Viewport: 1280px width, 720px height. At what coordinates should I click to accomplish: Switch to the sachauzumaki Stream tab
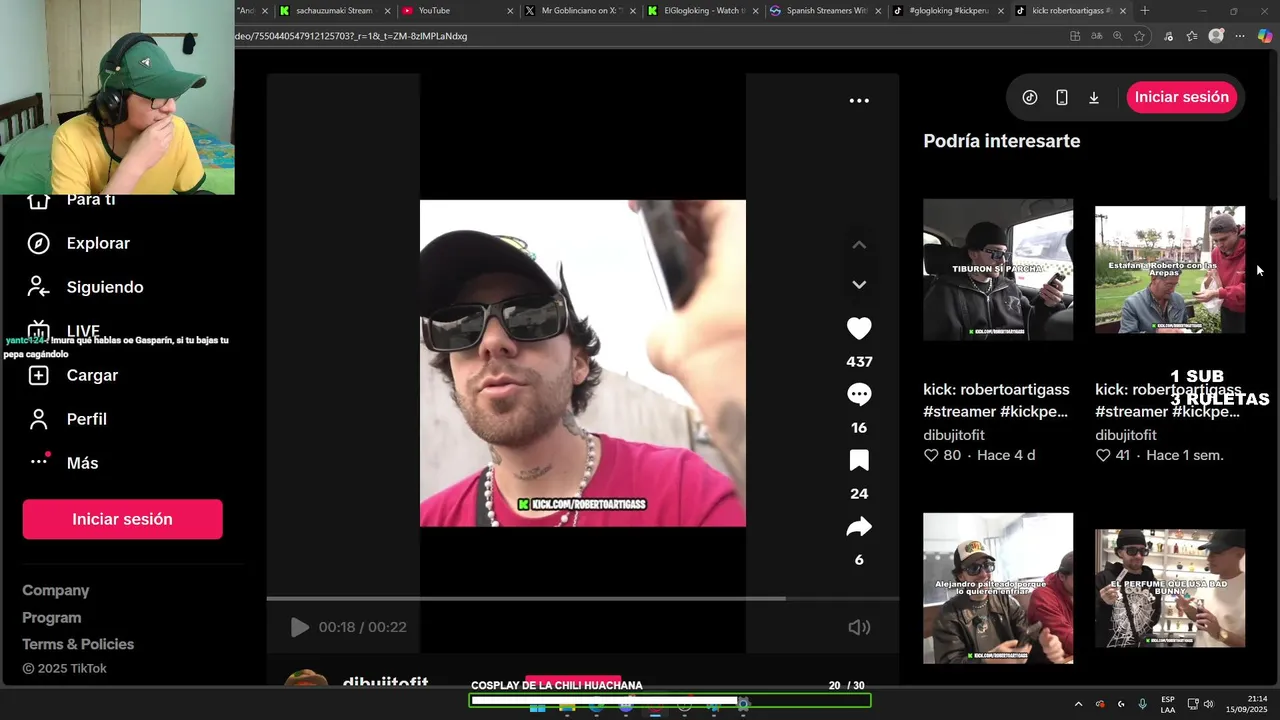point(333,11)
